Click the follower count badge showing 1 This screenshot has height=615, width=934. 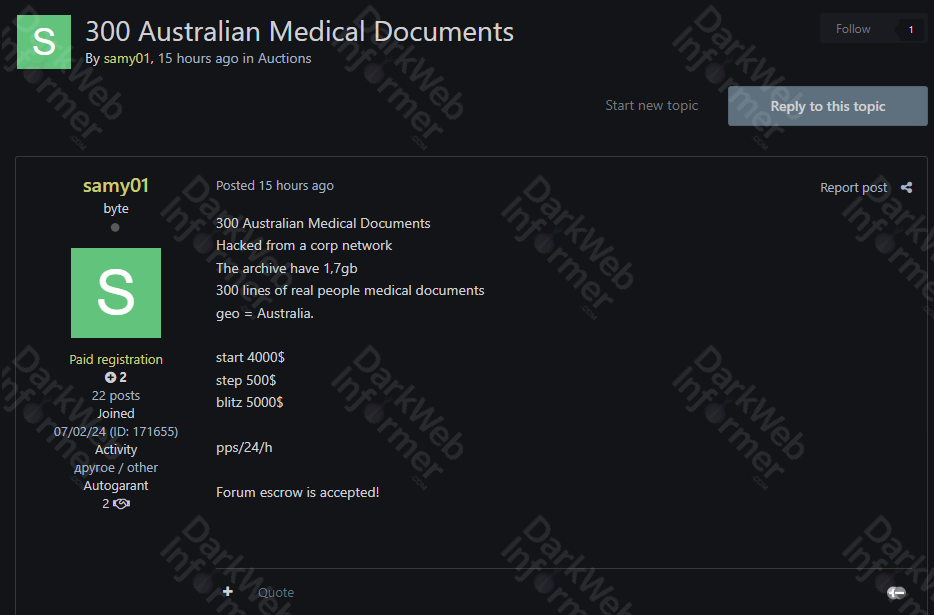pyautogui.click(x=910, y=30)
